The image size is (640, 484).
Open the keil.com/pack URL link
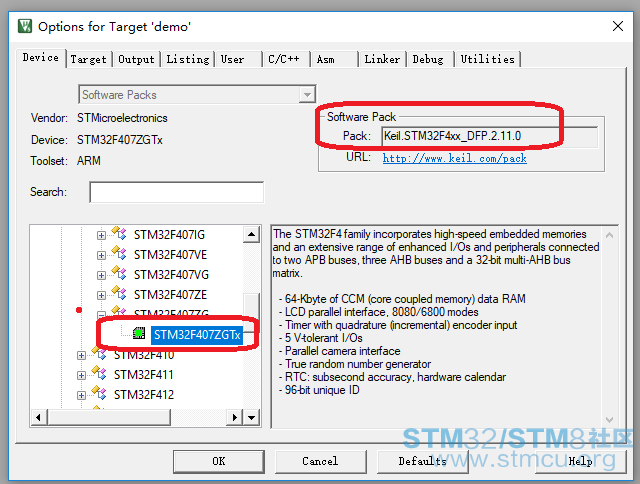[x=455, y=158]
